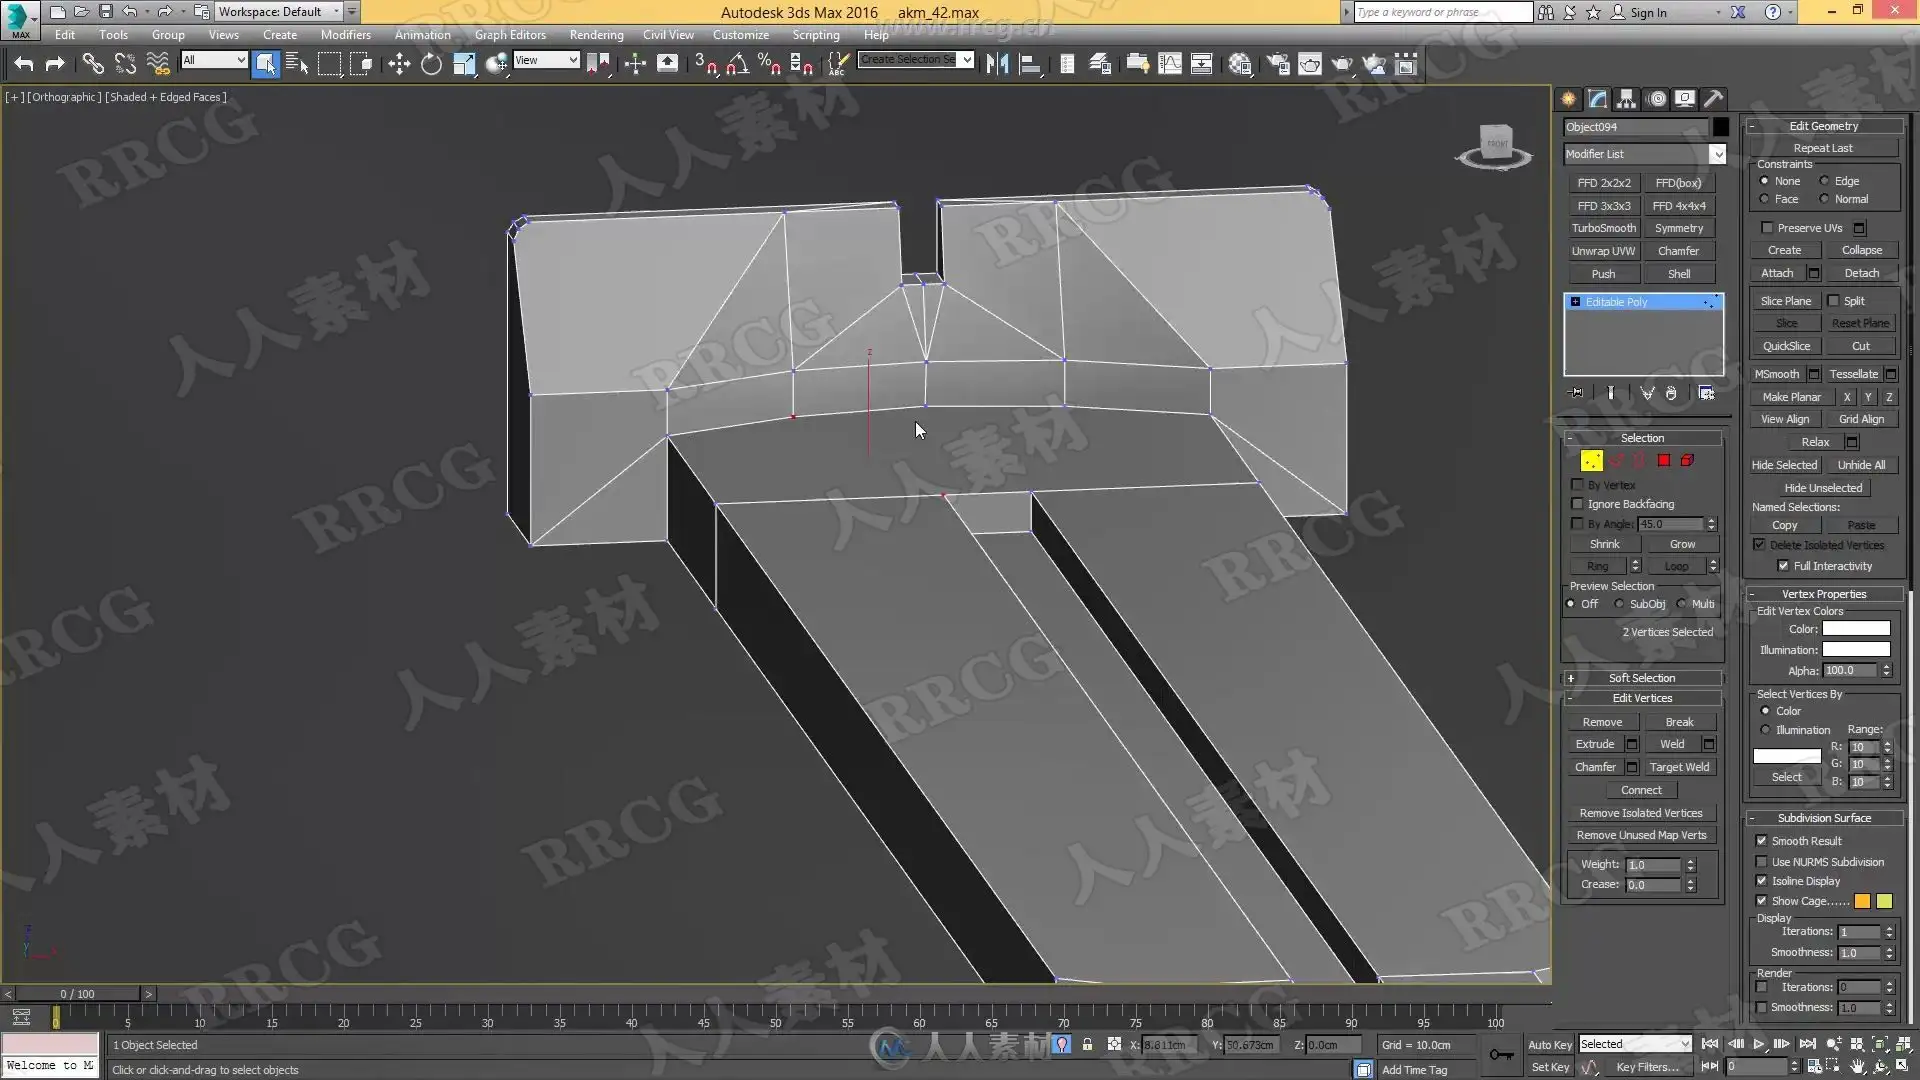This screenshot has height=1080, width=1920.
Task: Click the Undo arrow icon
Action: pos(23,65)
